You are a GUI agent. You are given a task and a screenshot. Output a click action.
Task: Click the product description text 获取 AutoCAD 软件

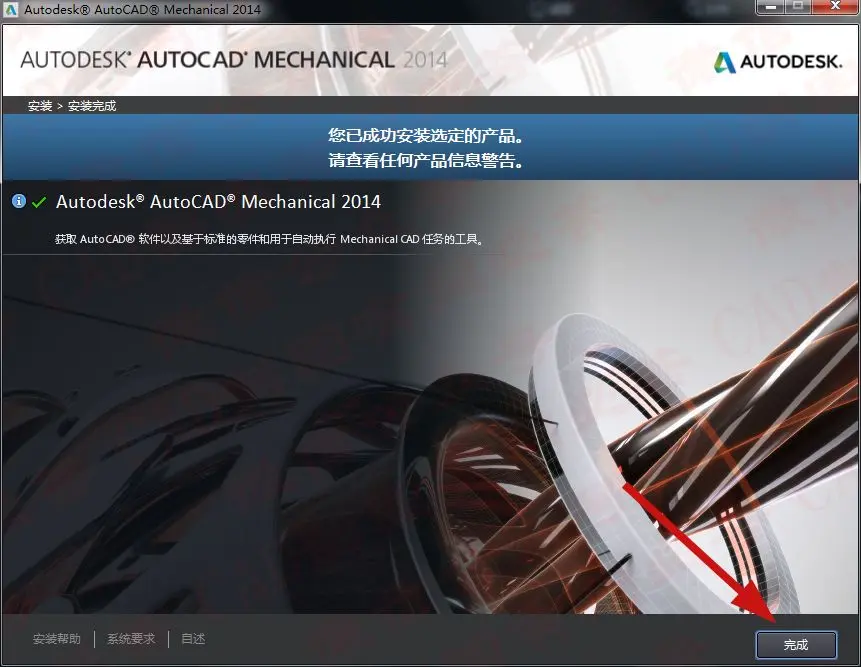[269, 239]
